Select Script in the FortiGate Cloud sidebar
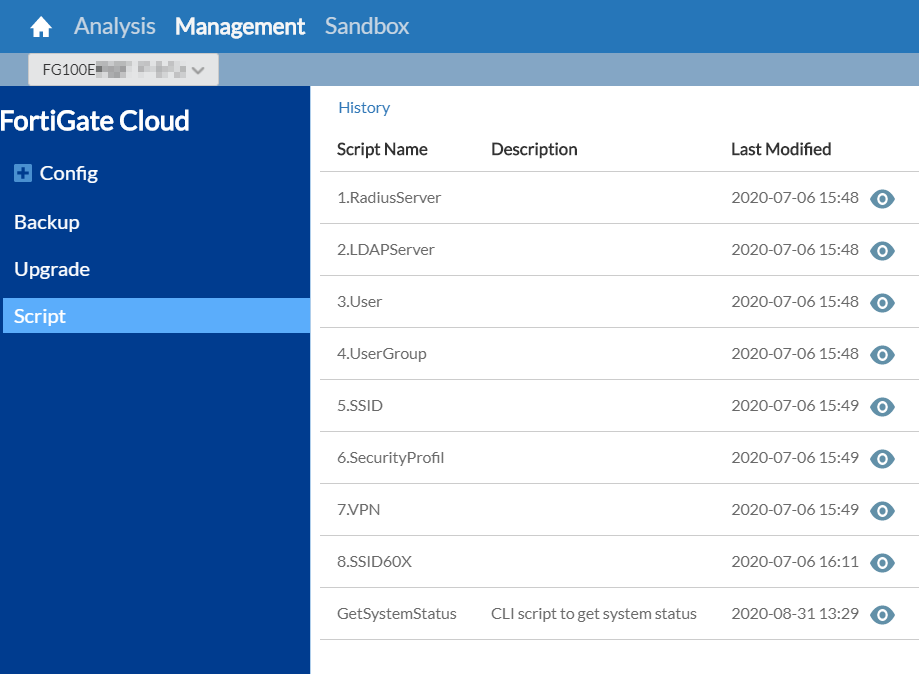Screen dimensions: 919x674 click(41, 315)
